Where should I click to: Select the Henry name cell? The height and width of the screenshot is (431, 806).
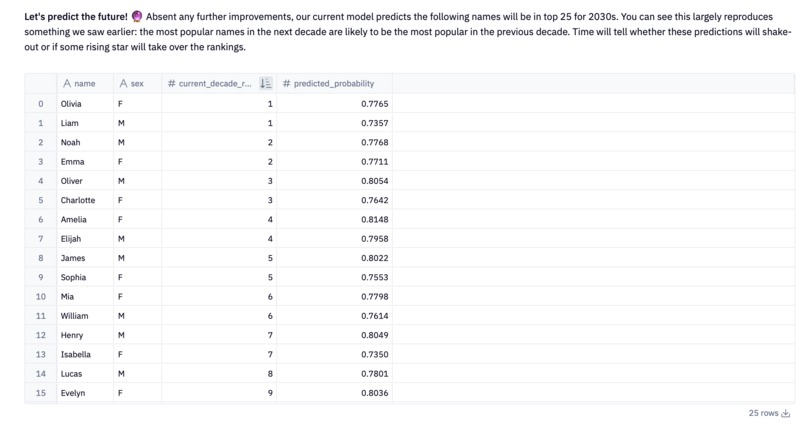coord(85,335)
